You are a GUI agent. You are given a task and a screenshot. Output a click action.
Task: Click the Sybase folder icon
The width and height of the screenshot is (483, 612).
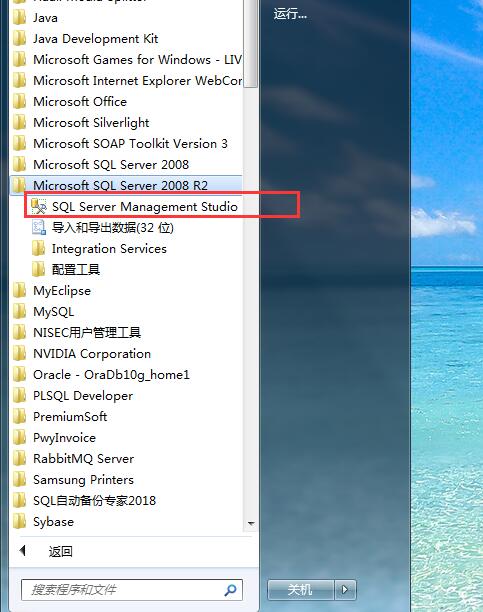pyautogui.click(x=20, y=521)
